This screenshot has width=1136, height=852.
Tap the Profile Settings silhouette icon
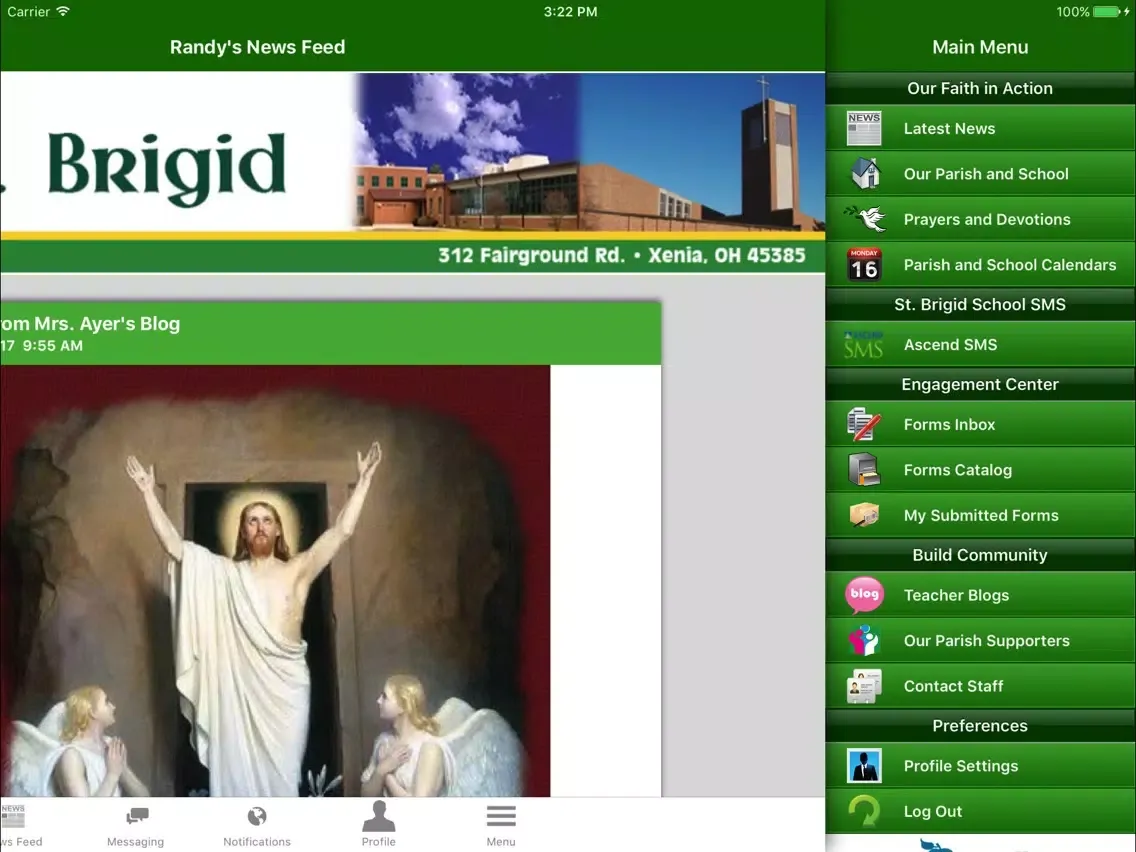pyautogui.click(x=864, y=766)
